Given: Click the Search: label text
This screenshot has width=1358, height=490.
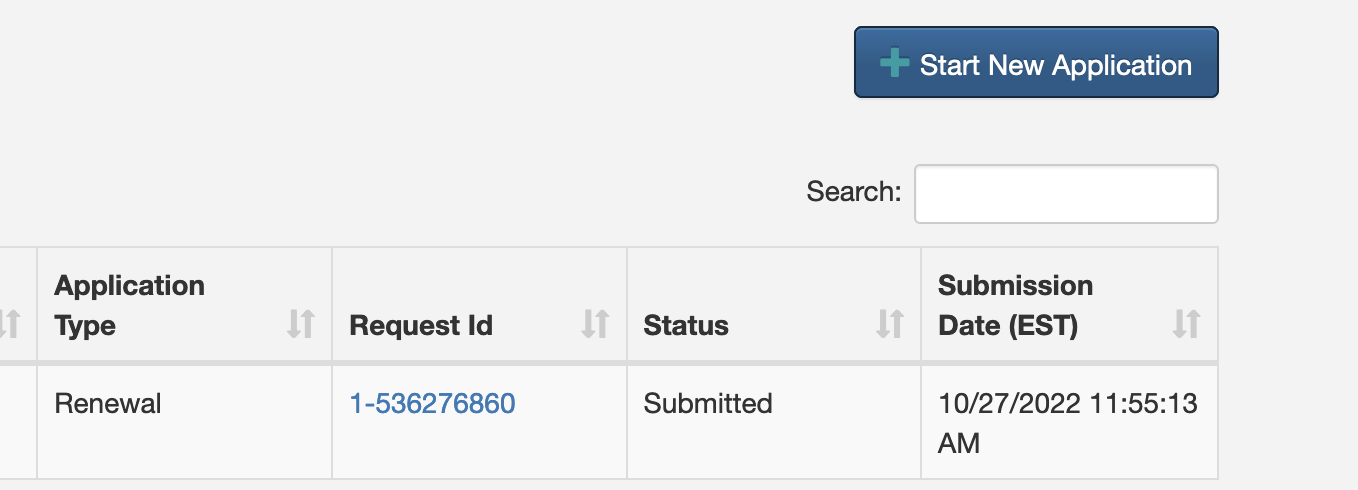Looking at the screenshot, I should [x=854, y=191].
